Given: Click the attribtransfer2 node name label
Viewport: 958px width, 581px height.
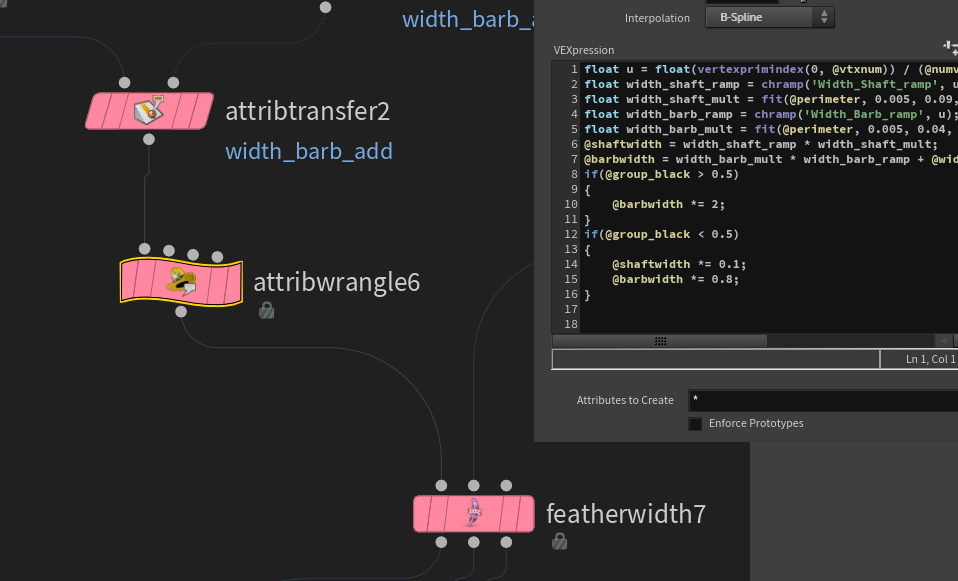Looking at the screenshot, I should click(x=307, y=111).
